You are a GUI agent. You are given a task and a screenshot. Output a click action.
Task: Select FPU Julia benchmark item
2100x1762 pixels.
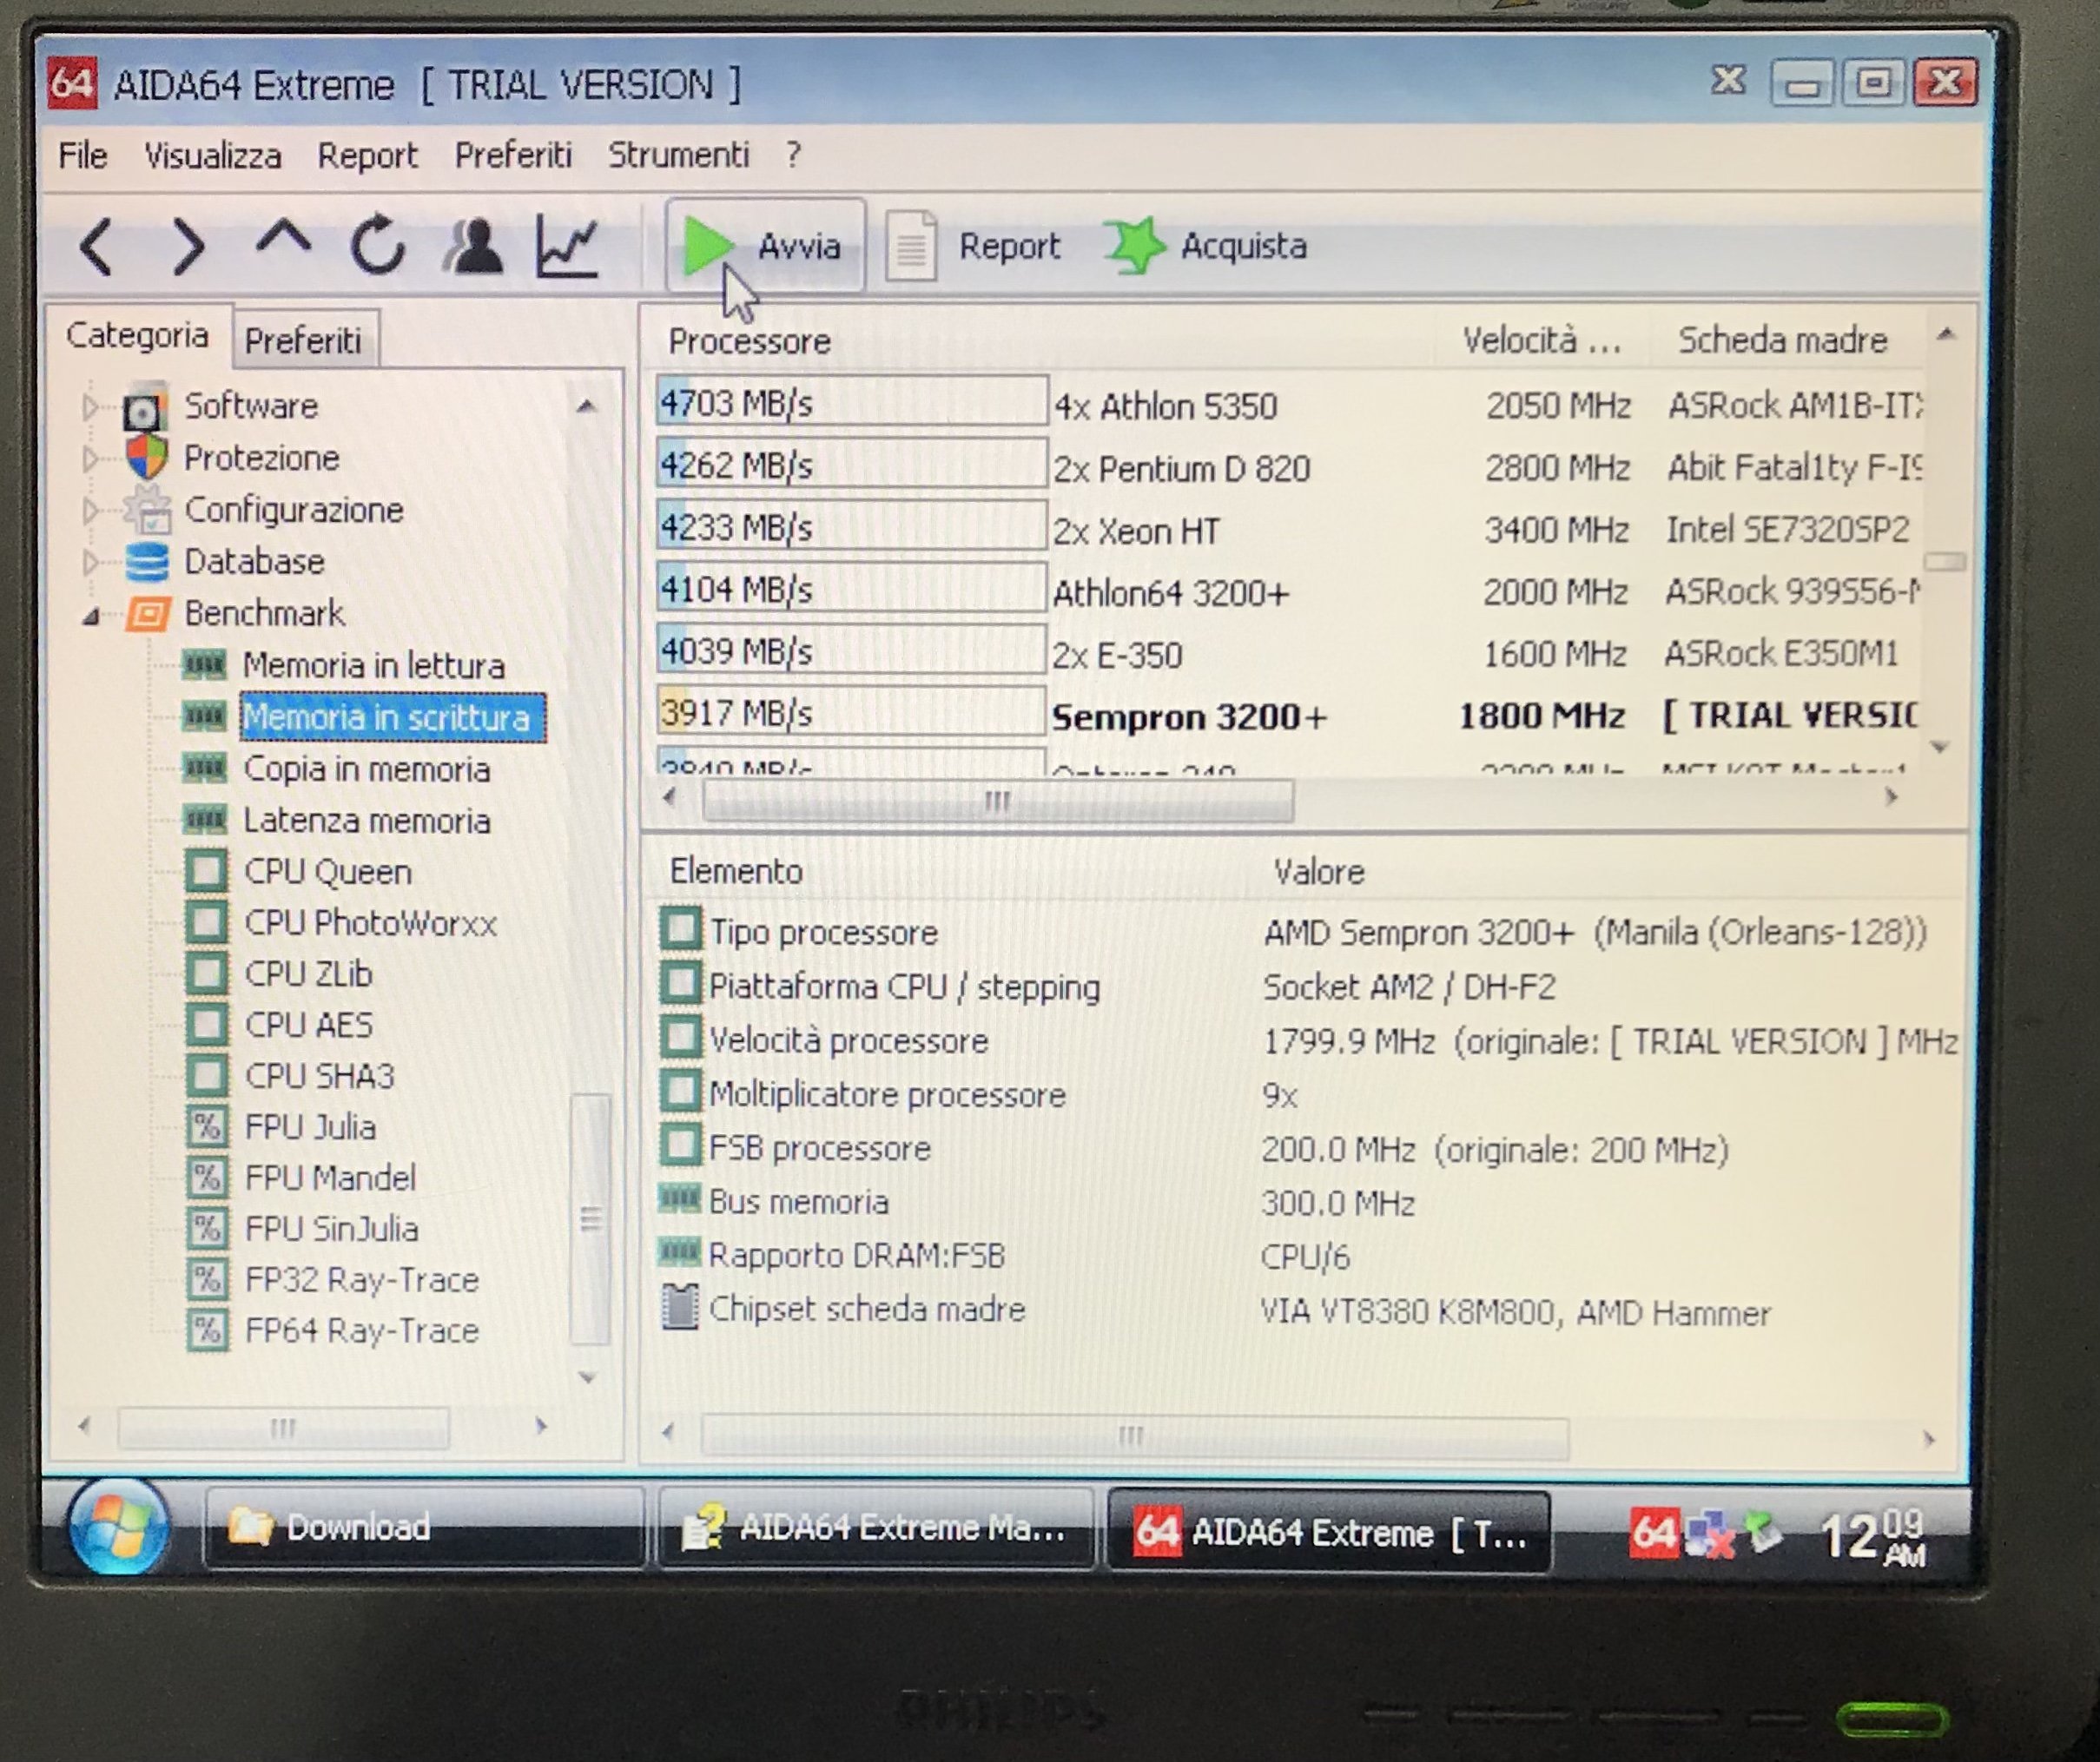coord(310,1127)
